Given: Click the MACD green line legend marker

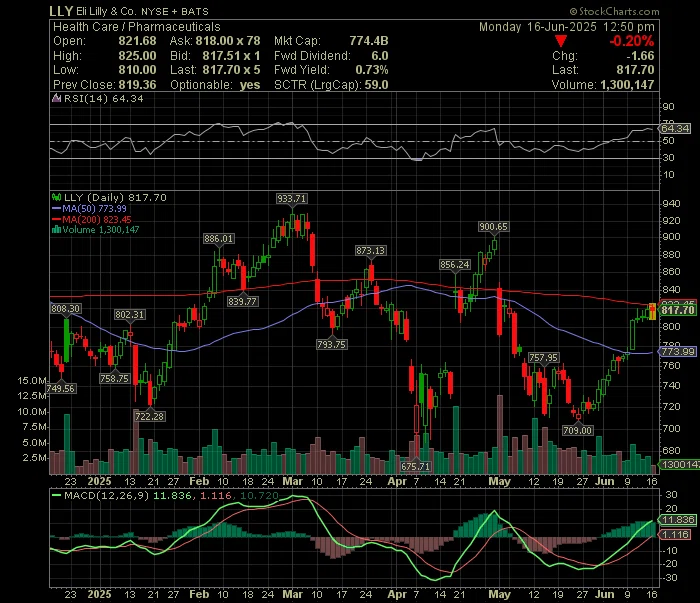Looking at the screenshot, I should click(56, 495).
